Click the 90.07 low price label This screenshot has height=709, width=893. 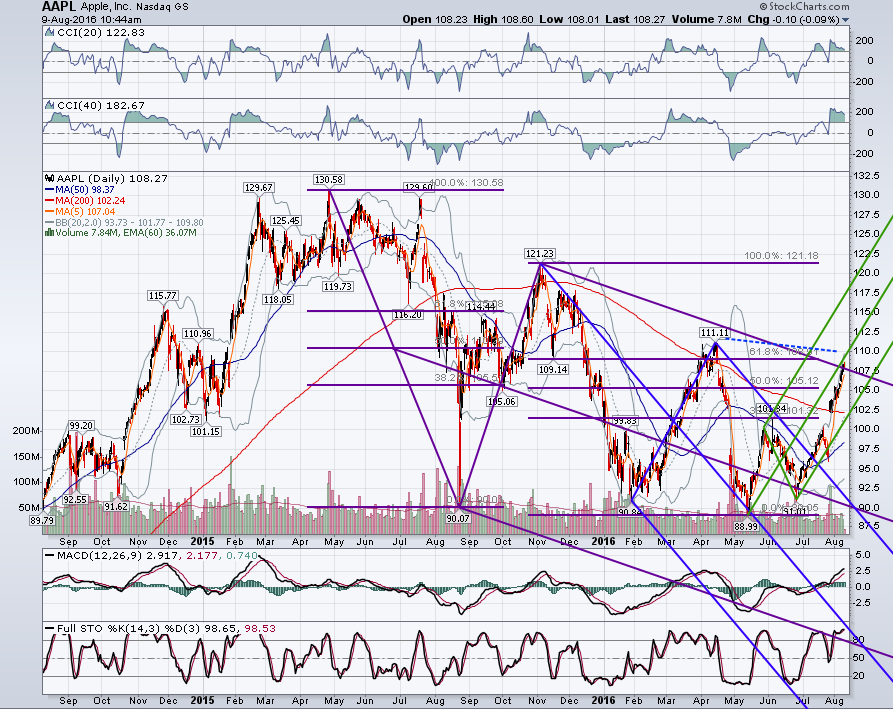tap(458, 518)
